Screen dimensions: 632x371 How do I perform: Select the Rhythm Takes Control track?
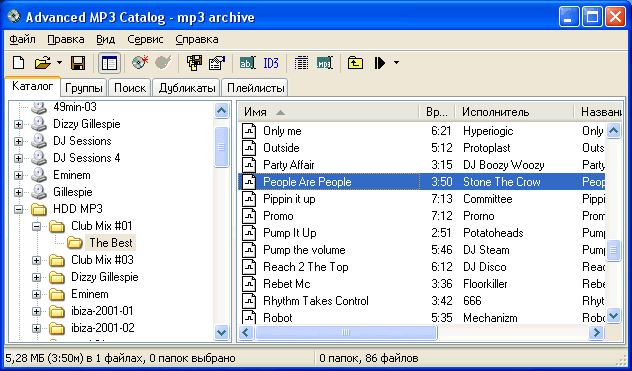[x=316, y=301]
